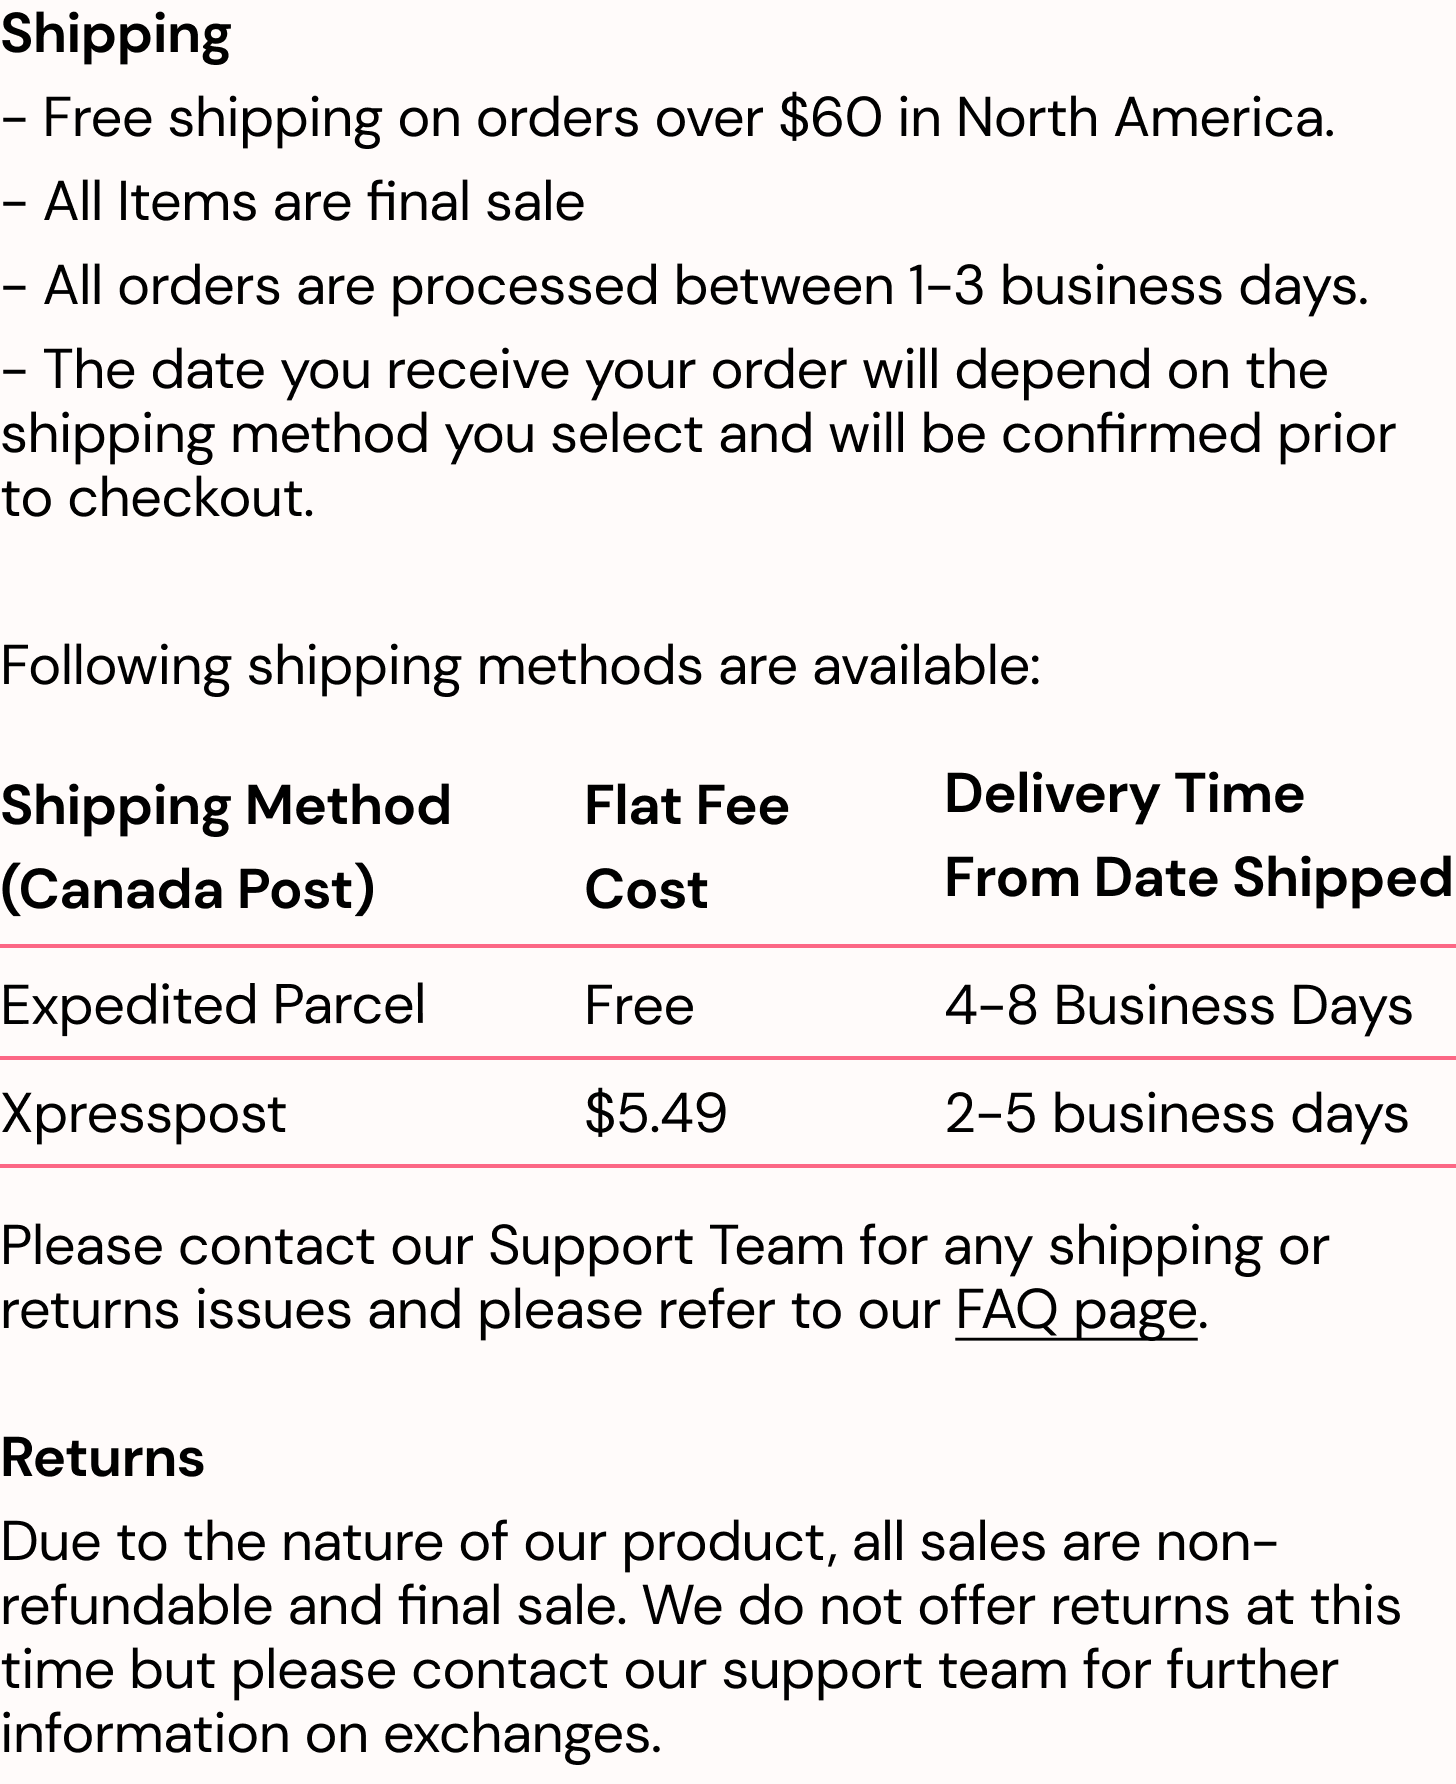Click the Flat Fee Cost column header
The height and width of the screenshot is (1784, 1456).
pyautogui.click(x=687, y=847)
